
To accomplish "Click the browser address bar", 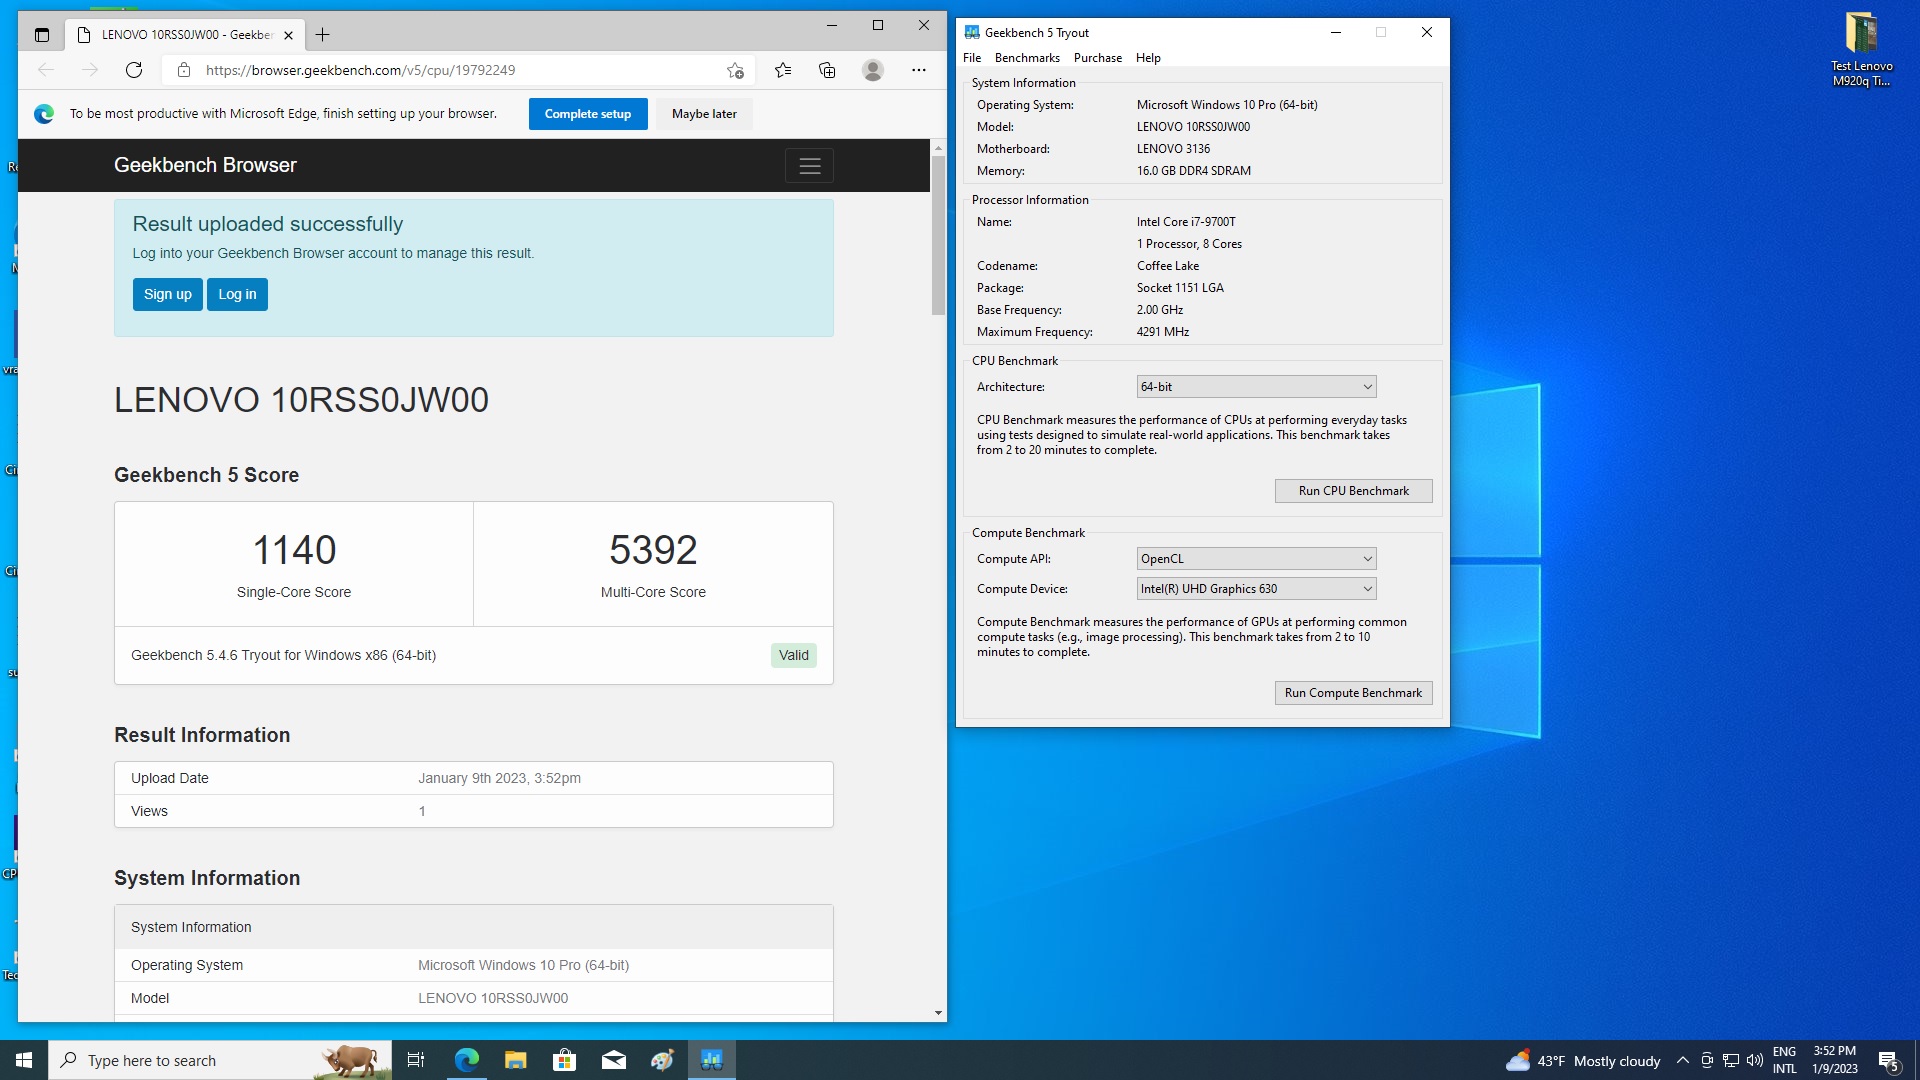I will tap(460, 70).
